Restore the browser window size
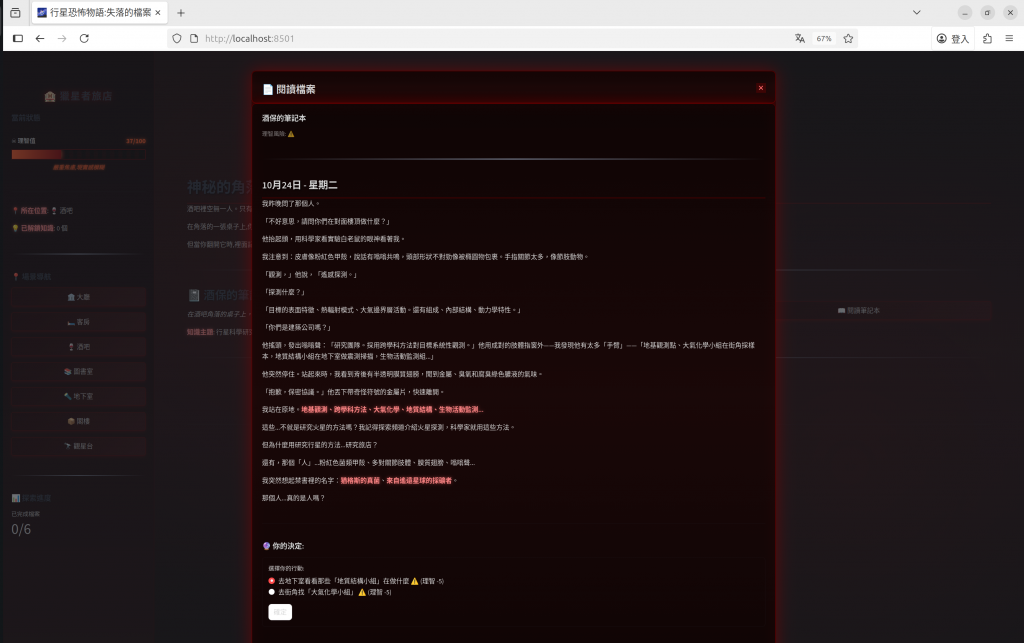Viewport: 1024px width, 643px height. tap(987, 12)
